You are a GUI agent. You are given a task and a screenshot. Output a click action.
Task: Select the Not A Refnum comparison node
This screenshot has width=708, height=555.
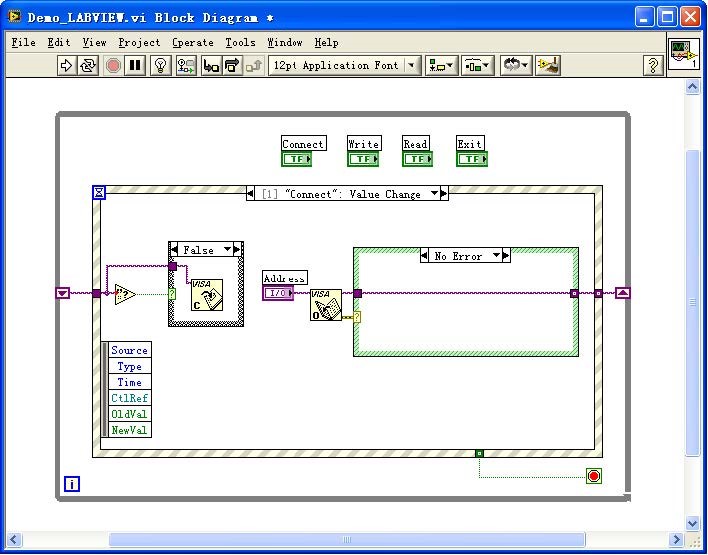[125, 294]
